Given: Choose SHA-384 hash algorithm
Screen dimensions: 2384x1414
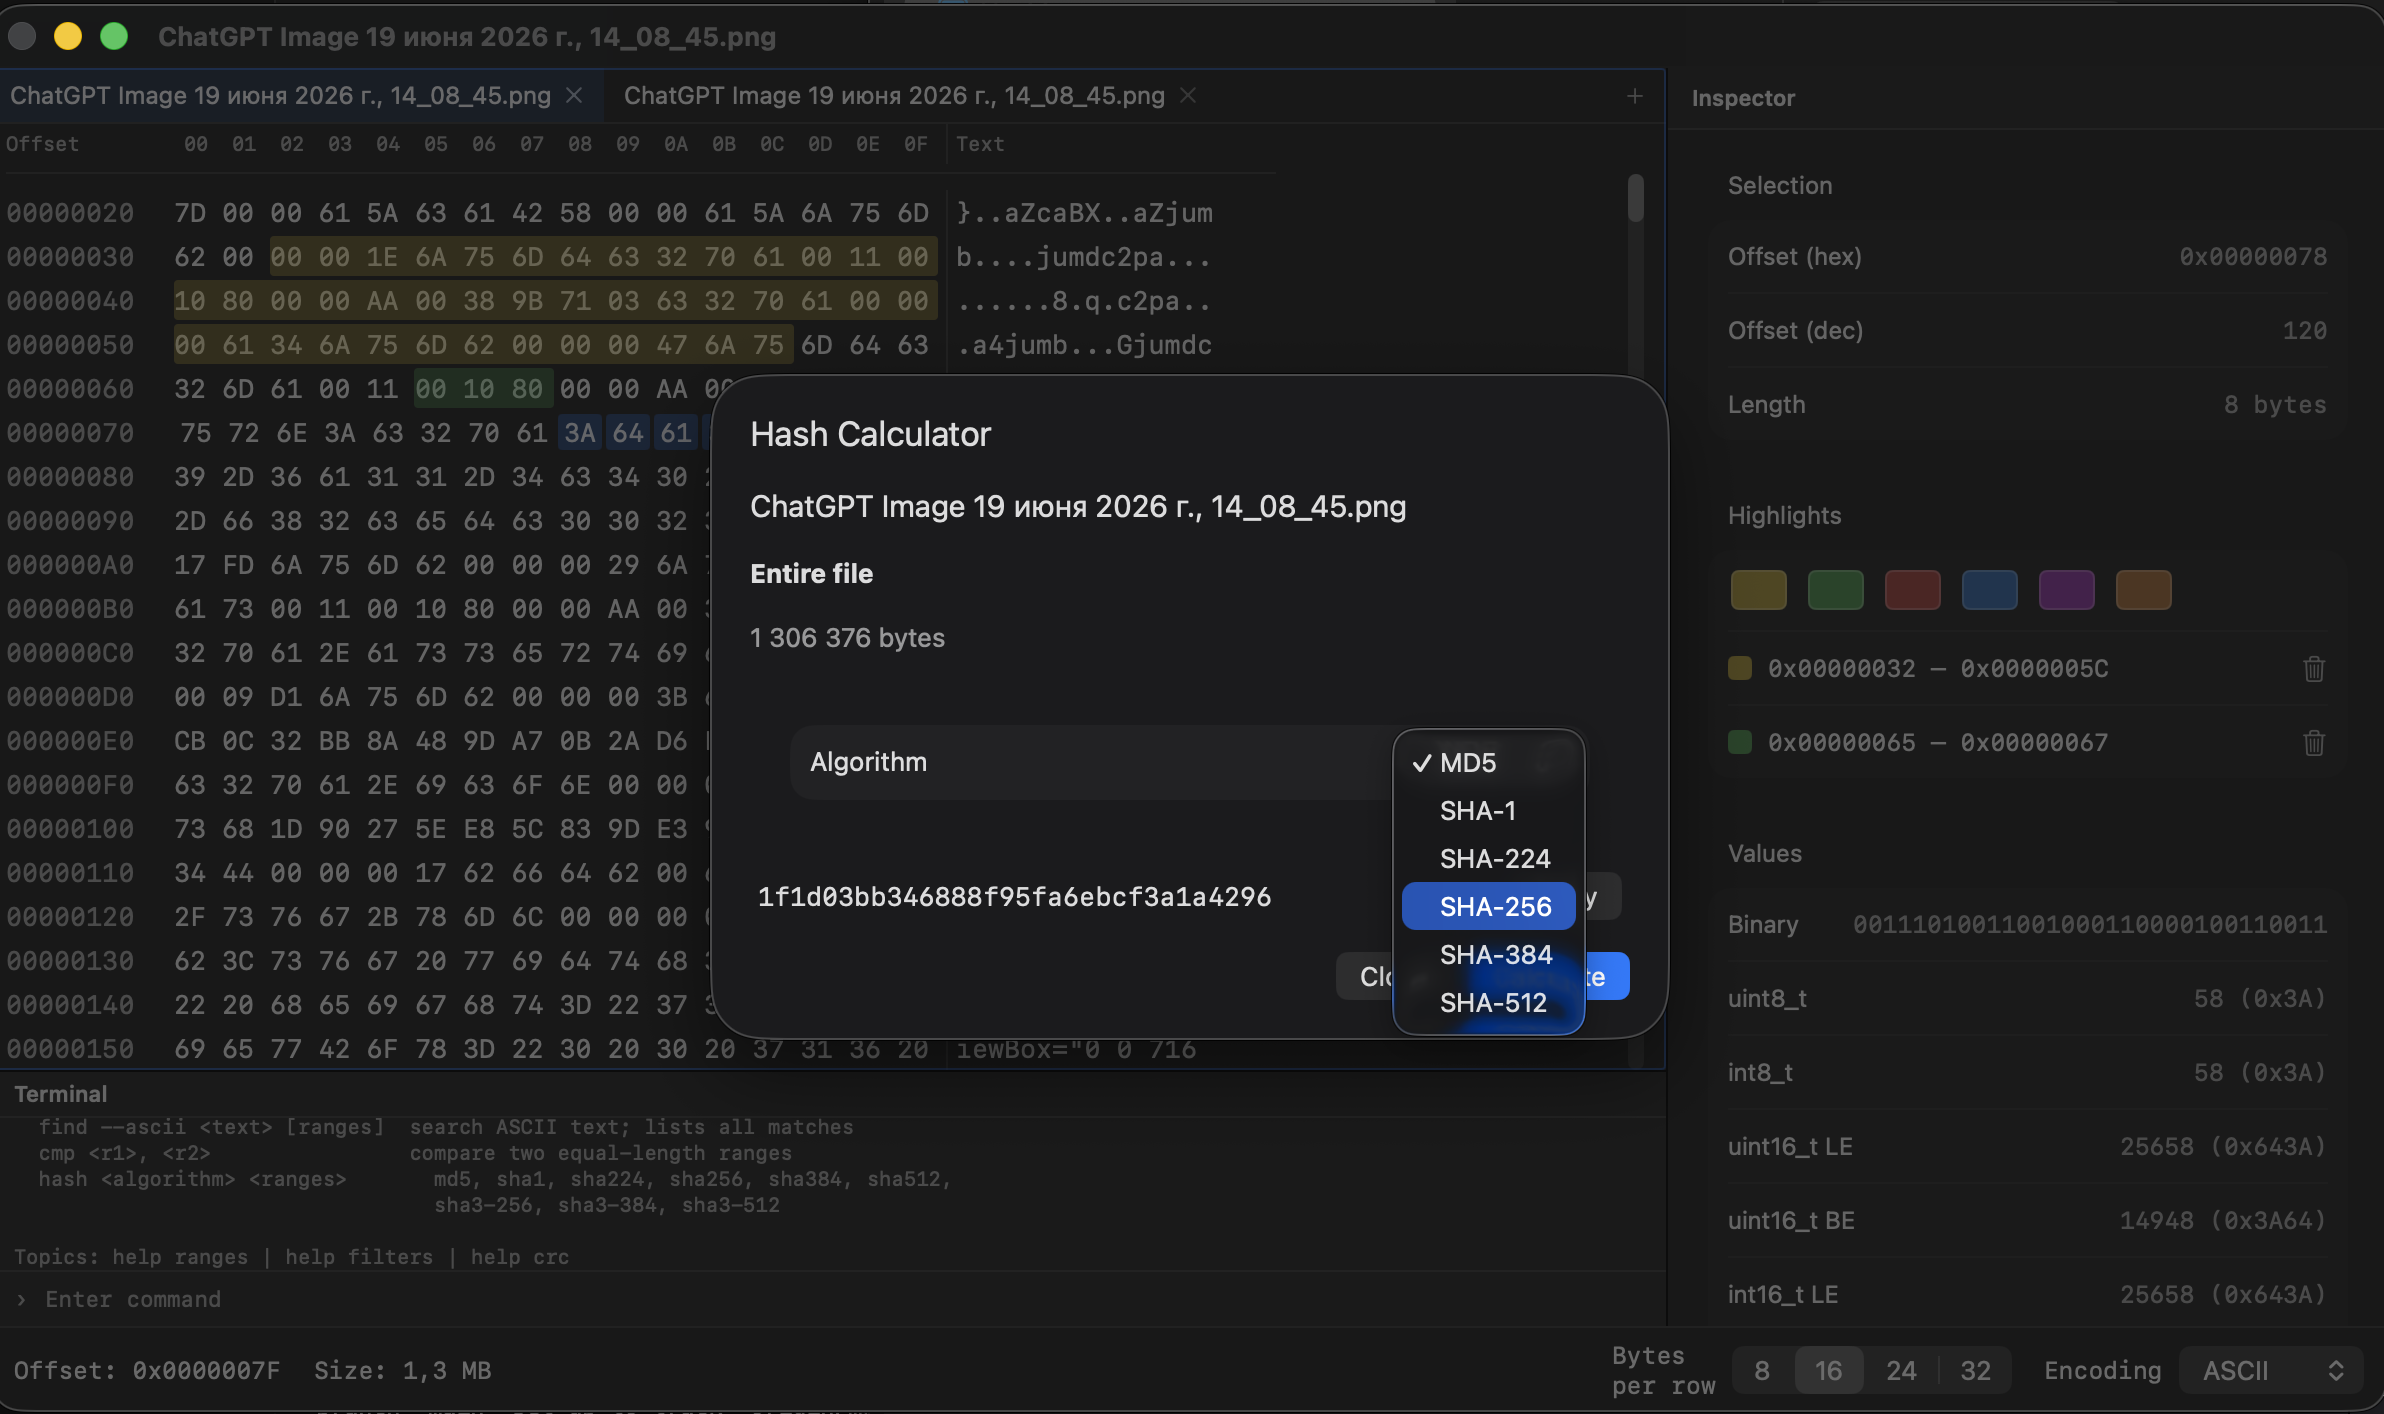Looking at the screenshot, I should [x=1488, y=955].
